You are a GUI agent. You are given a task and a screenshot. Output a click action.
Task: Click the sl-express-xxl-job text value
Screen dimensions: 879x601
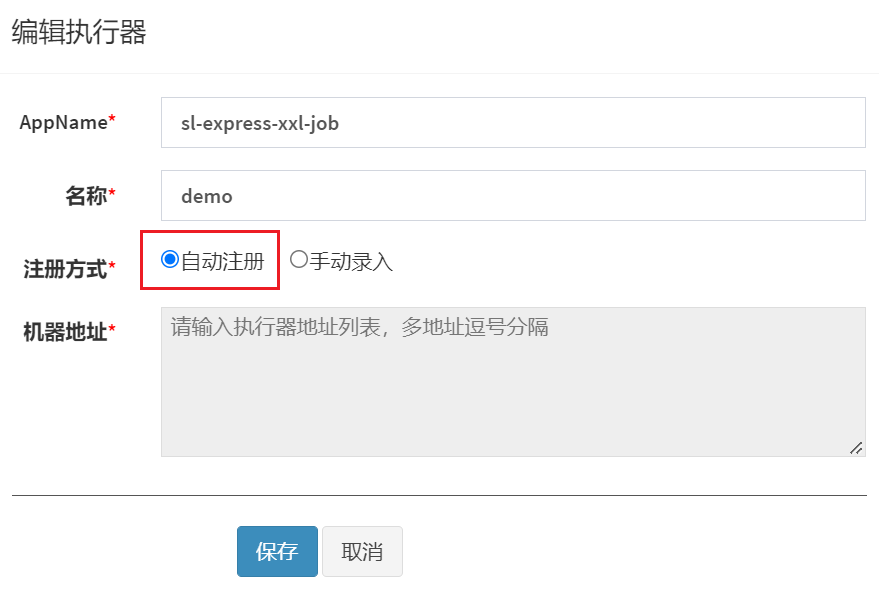tap(260, 123)
